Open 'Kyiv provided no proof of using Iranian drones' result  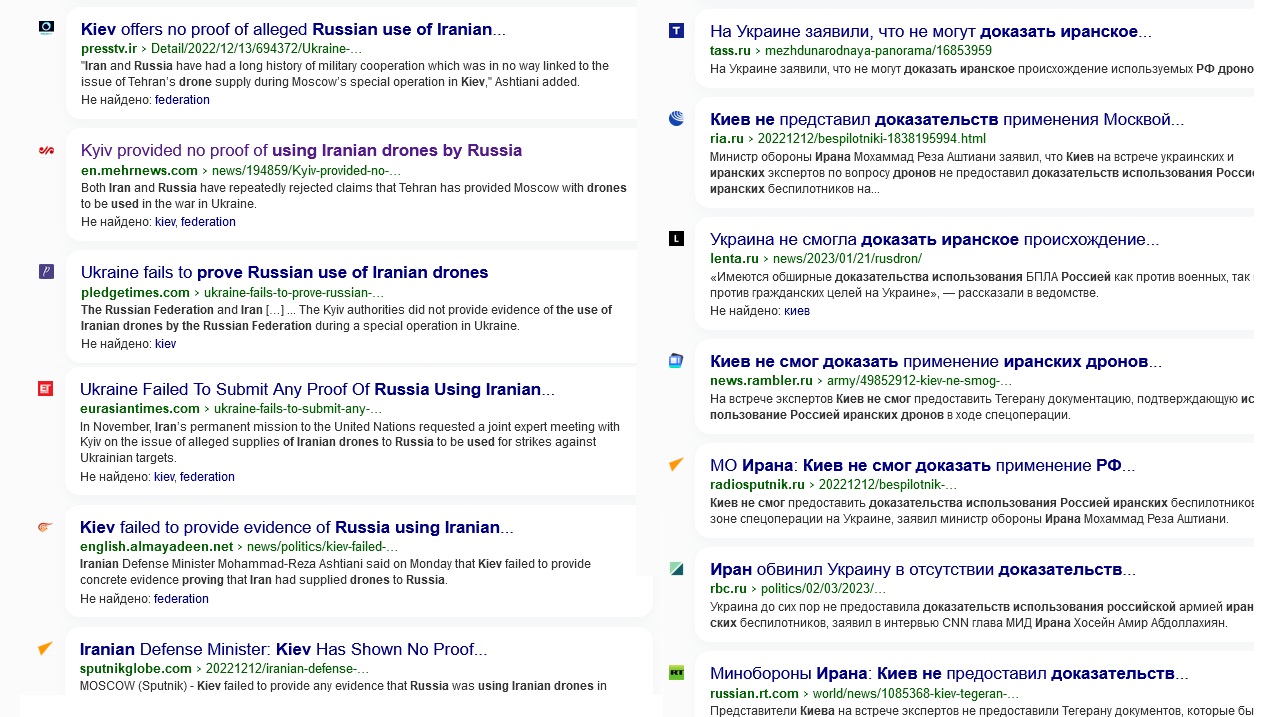coord(301,150)
